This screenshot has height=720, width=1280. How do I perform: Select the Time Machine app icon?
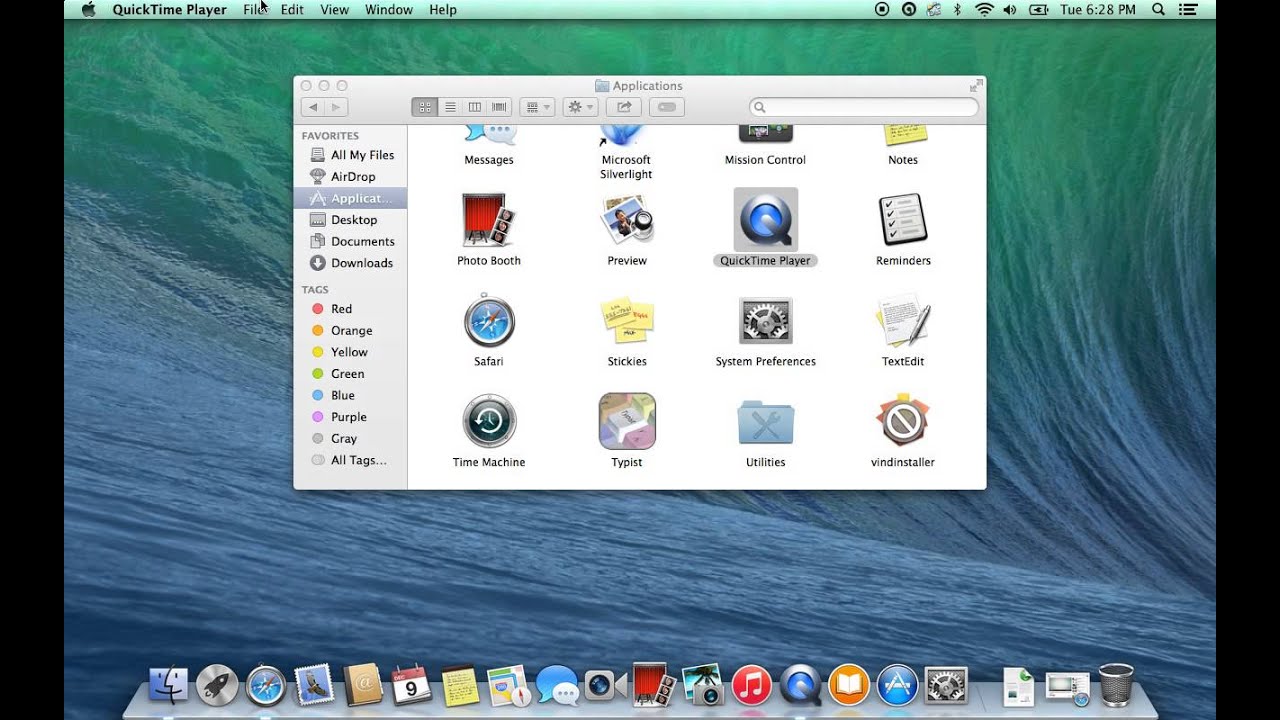point(489,421)
